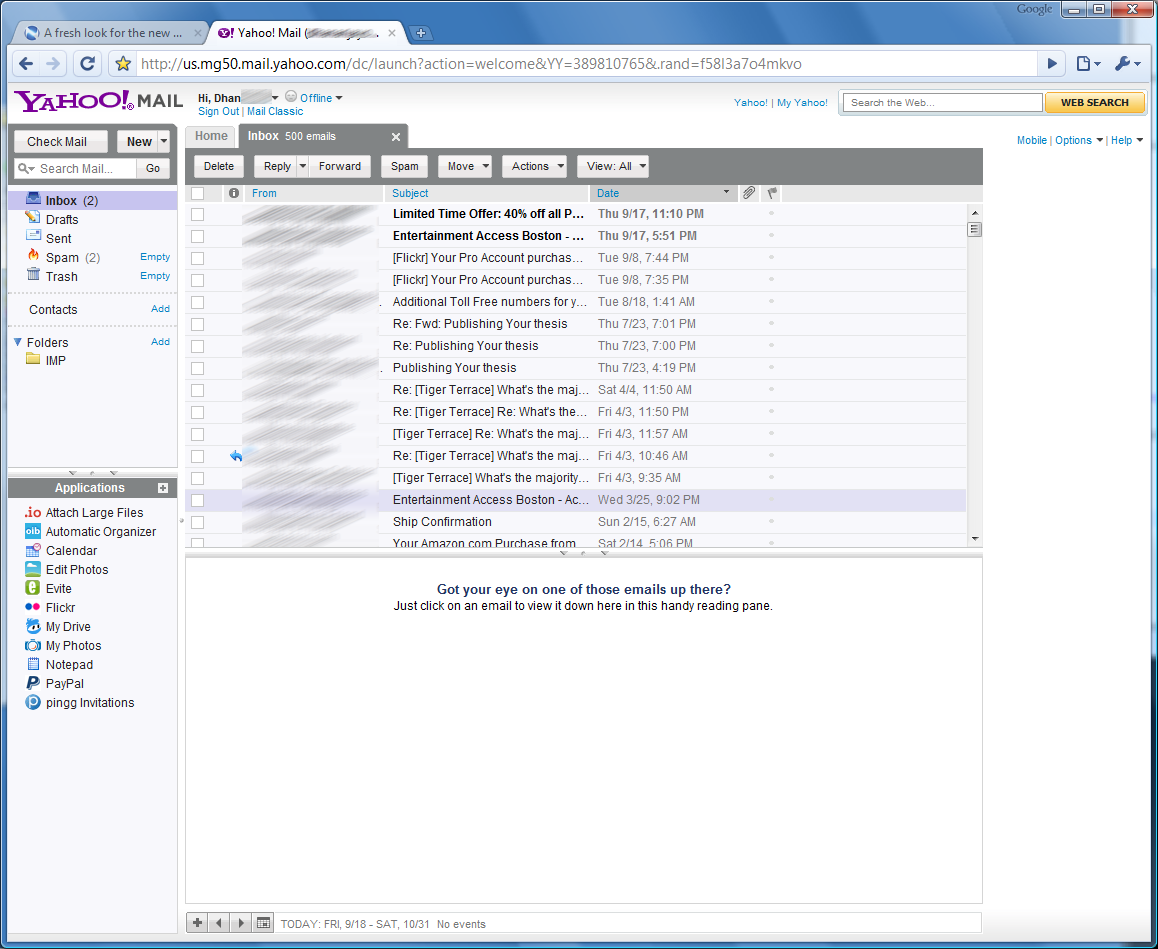
Task: Click the Mail Classic link
Action: coord(275,112)
